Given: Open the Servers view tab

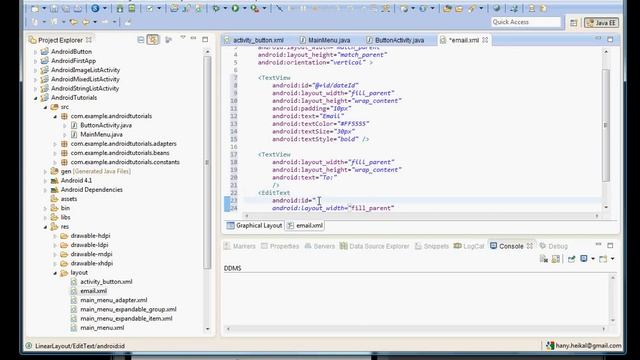Looking at the screenshot, I should (x=320, y=246).
